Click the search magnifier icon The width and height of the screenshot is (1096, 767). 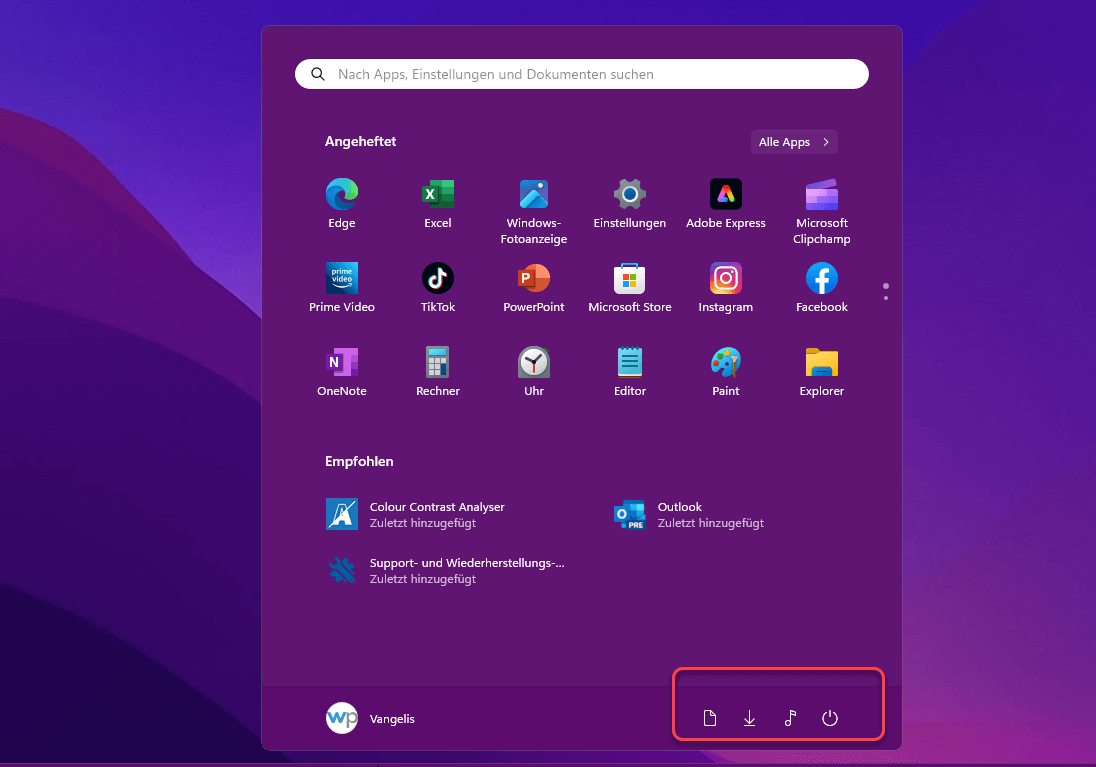[x=318, y=74]
